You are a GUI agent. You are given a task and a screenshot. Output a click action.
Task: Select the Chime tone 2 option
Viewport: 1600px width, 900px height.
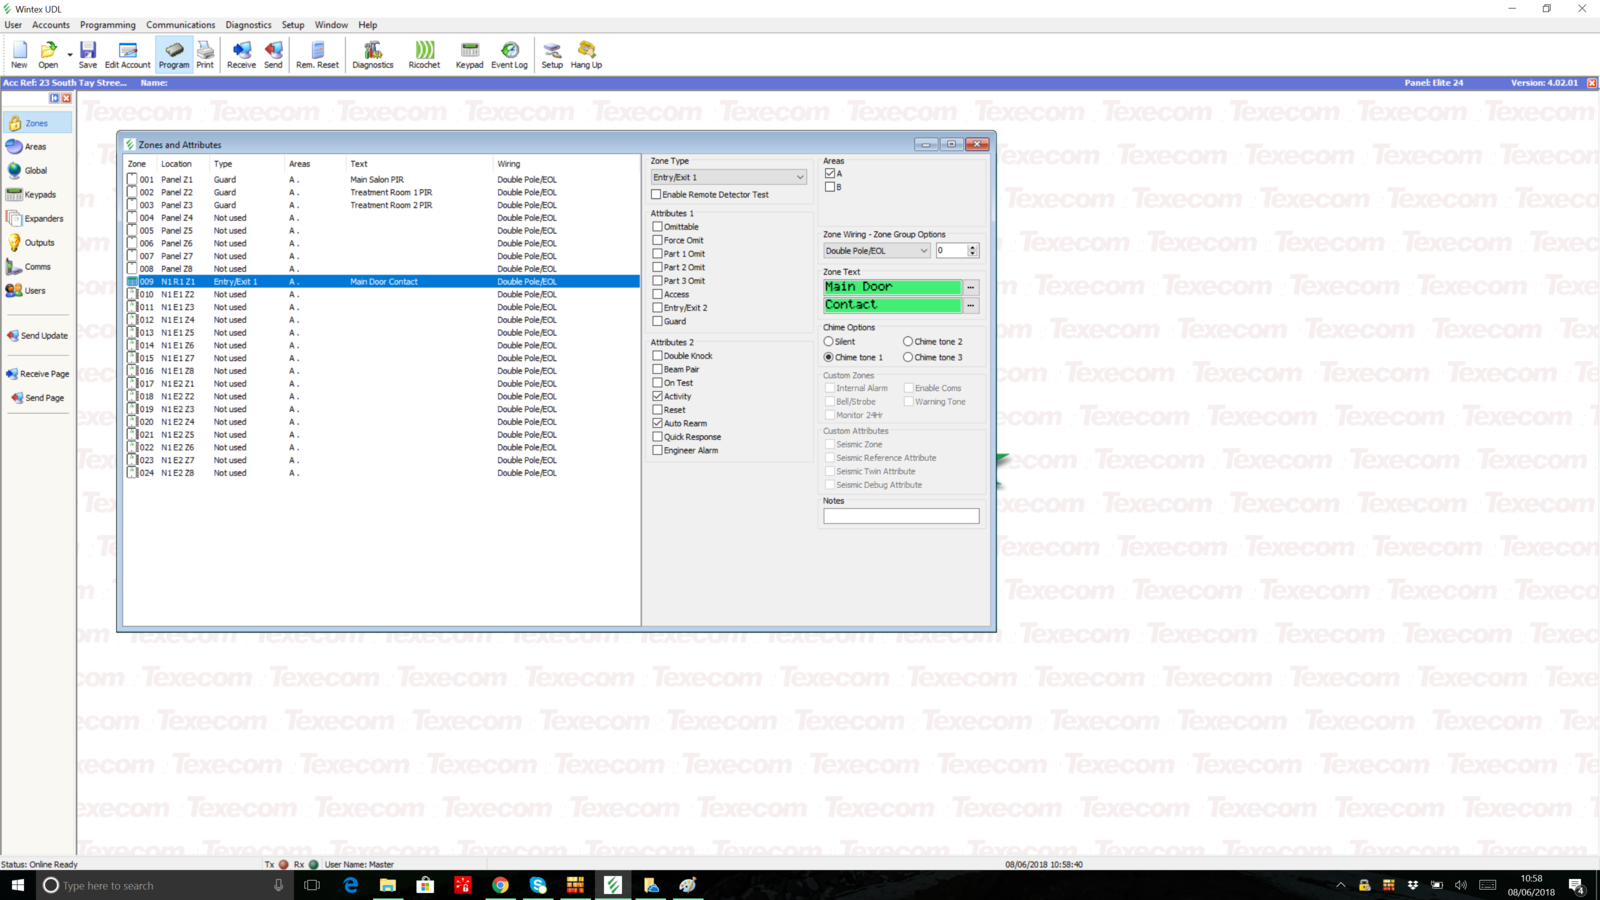pyautogui.click(x=908, y=342)
